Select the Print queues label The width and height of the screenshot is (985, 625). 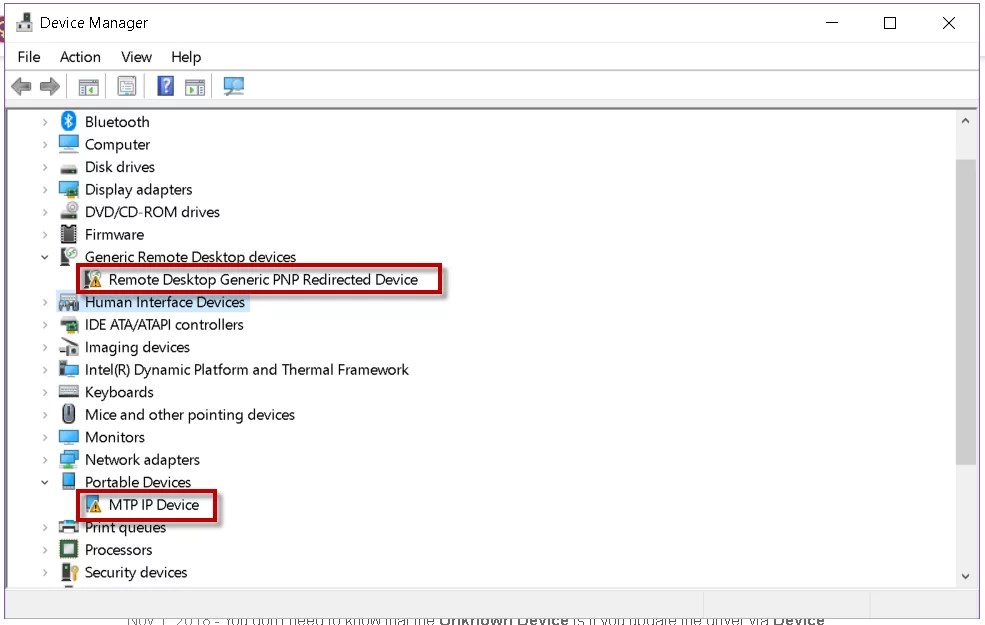coord(125,528)
